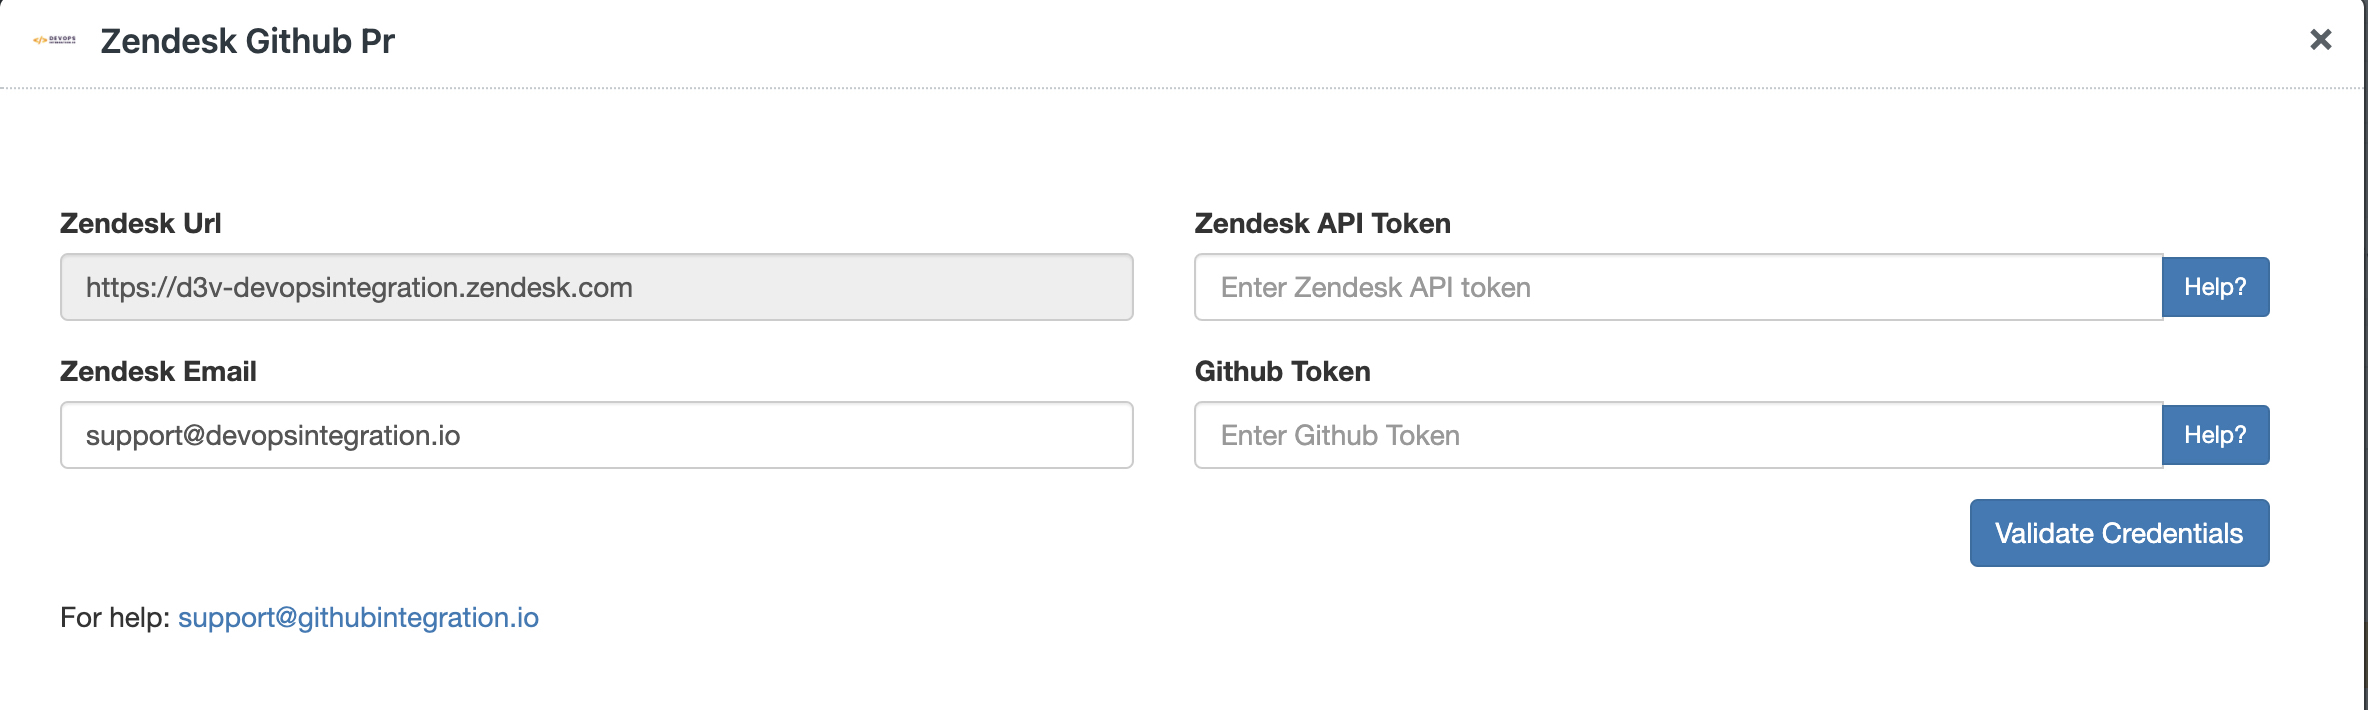
Task: Focus the Zendesk Email input field
Action: [x=596, y=435]
